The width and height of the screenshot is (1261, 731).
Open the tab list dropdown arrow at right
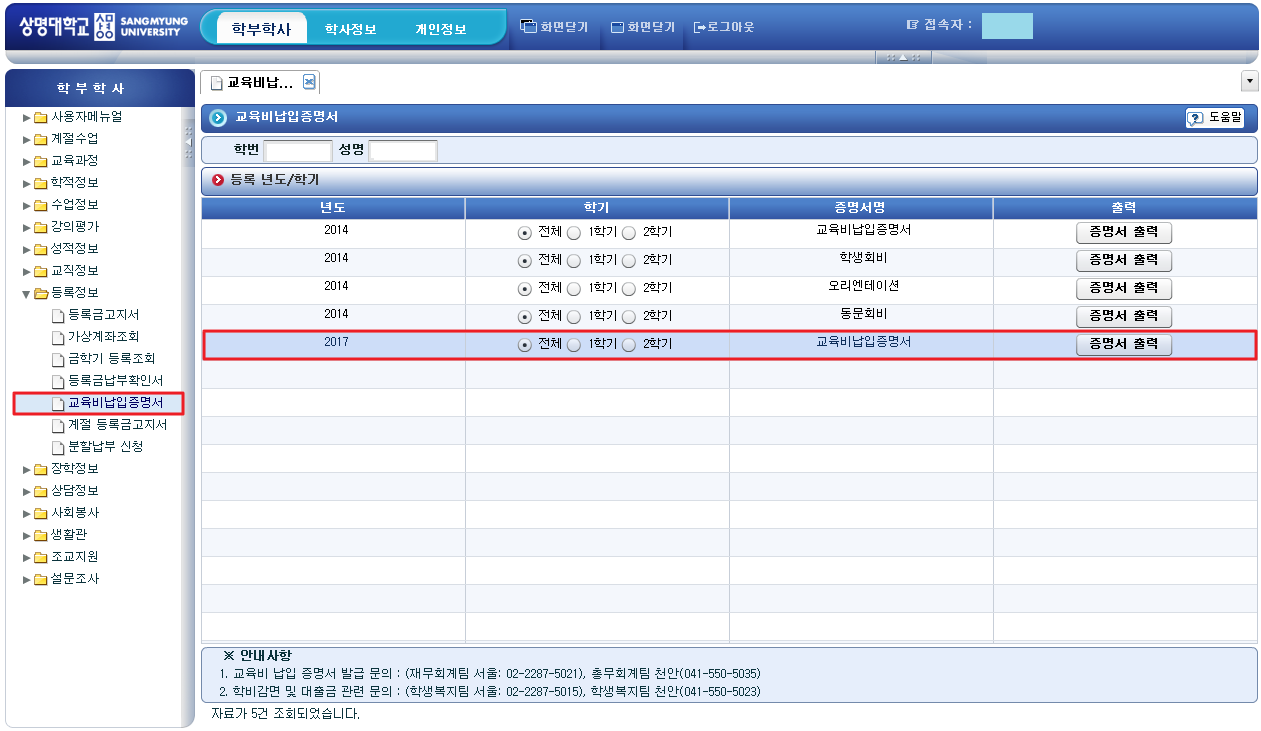(x=1249, y=81)
